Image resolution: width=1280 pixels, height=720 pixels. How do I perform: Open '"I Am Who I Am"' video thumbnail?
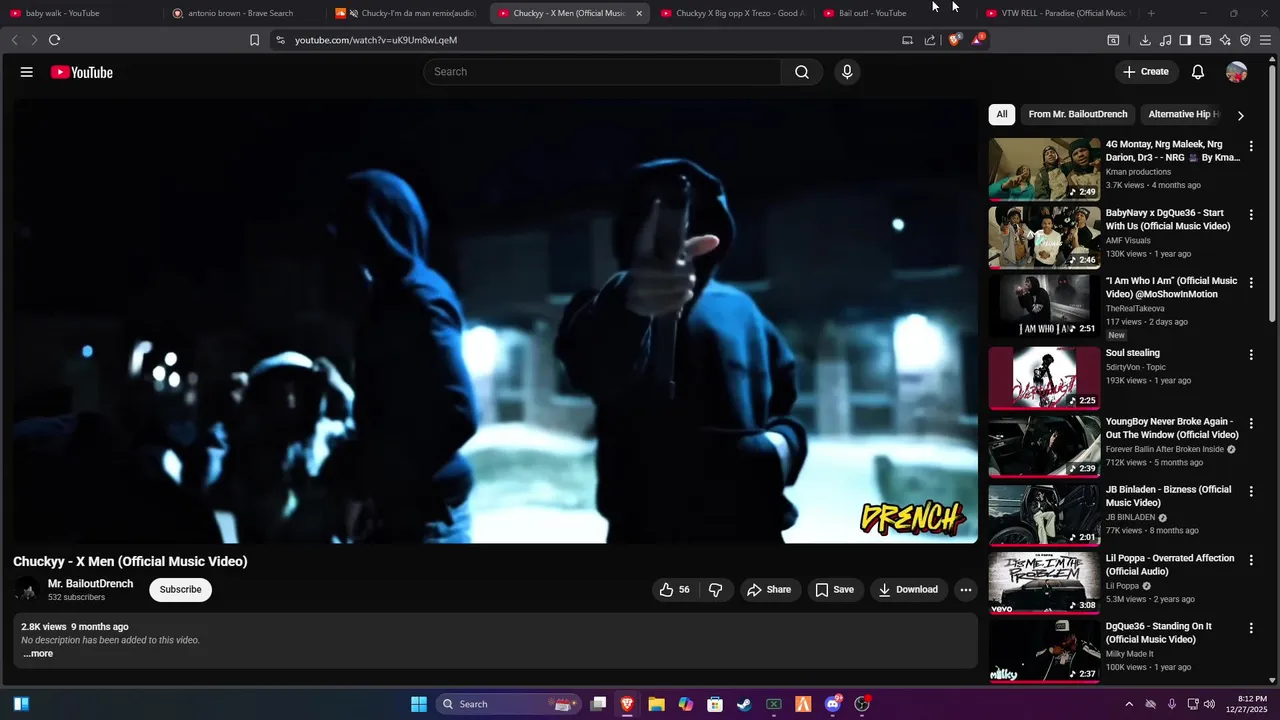point(1044,306)
